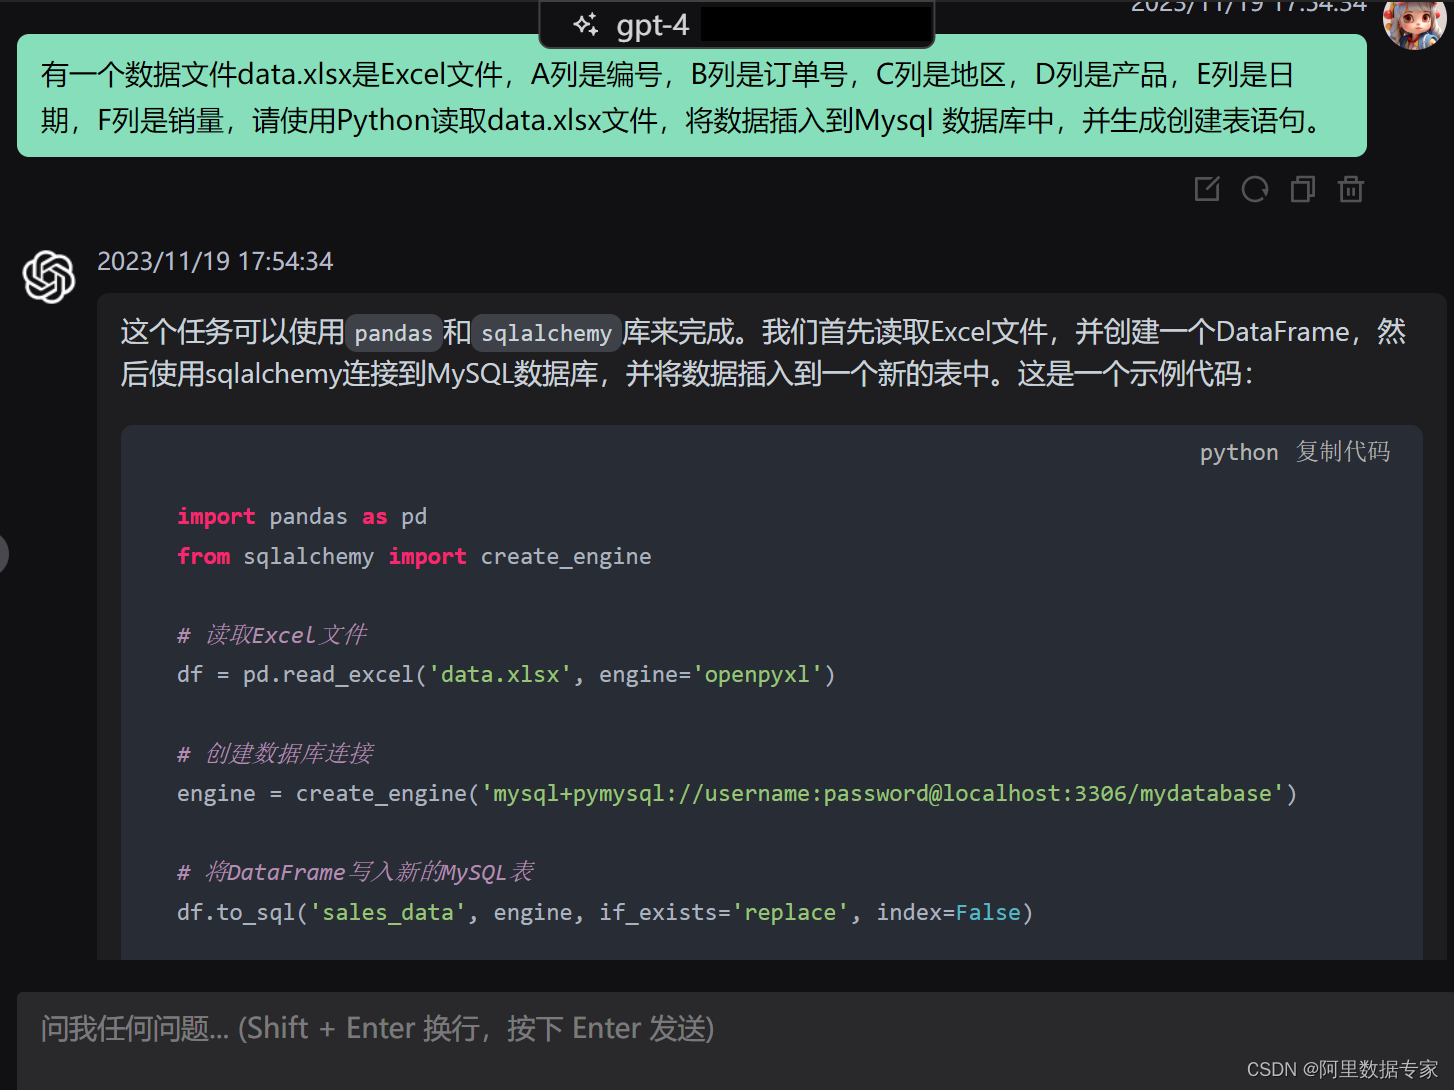Screen dimensions: 1454x1090
Task: Click the python language label
Action: [1239, 453]
